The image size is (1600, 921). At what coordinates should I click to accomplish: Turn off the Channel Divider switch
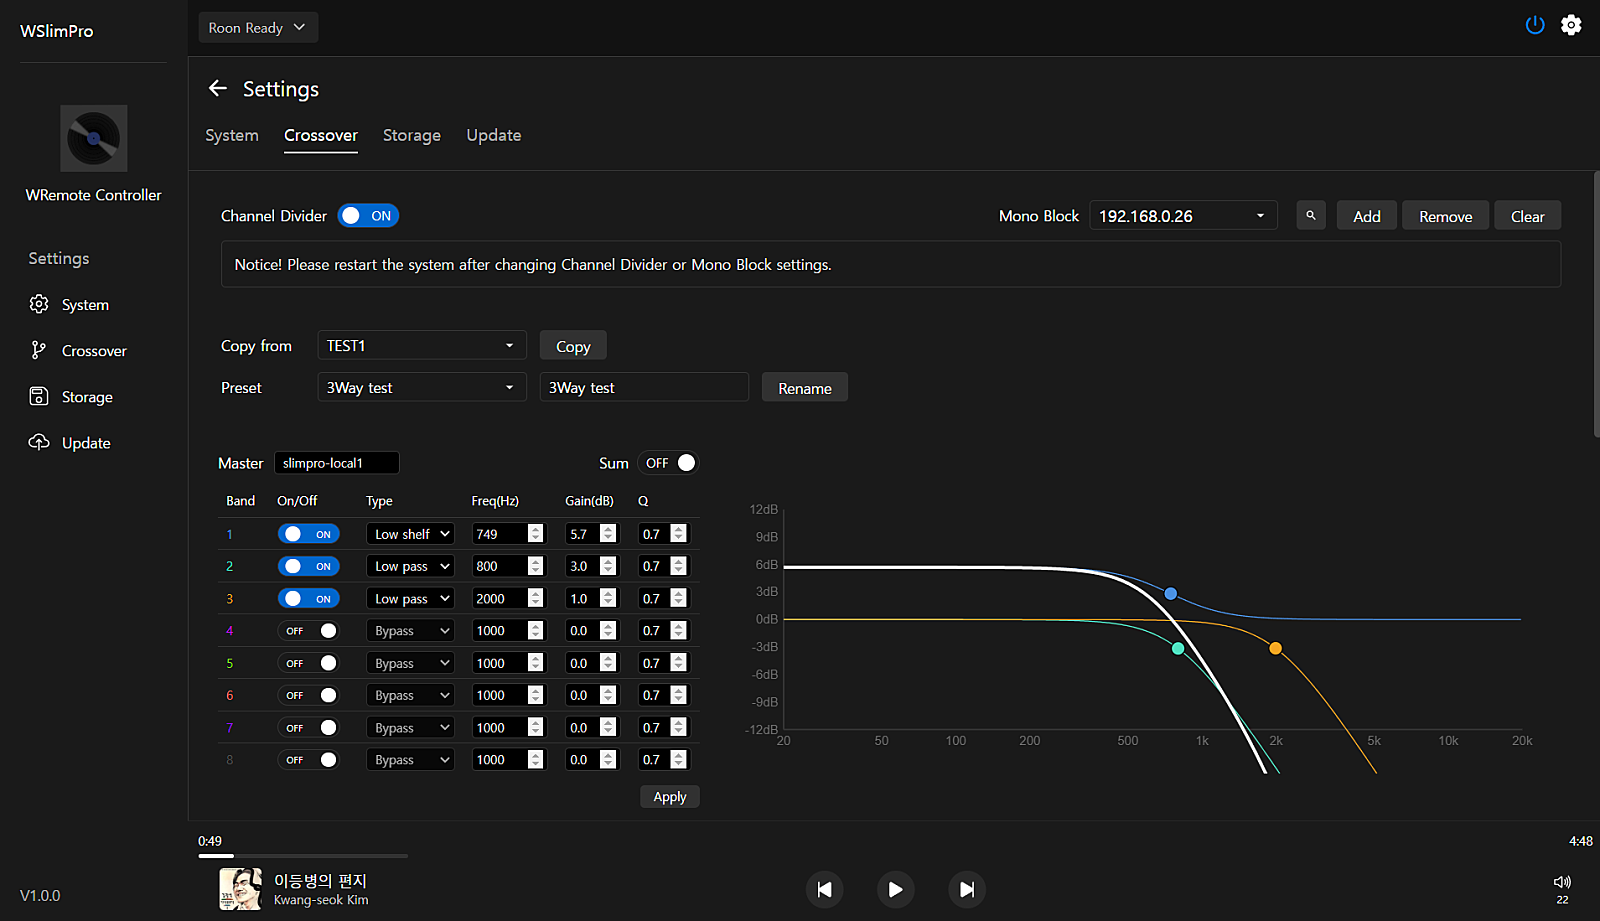click(368, 216)
